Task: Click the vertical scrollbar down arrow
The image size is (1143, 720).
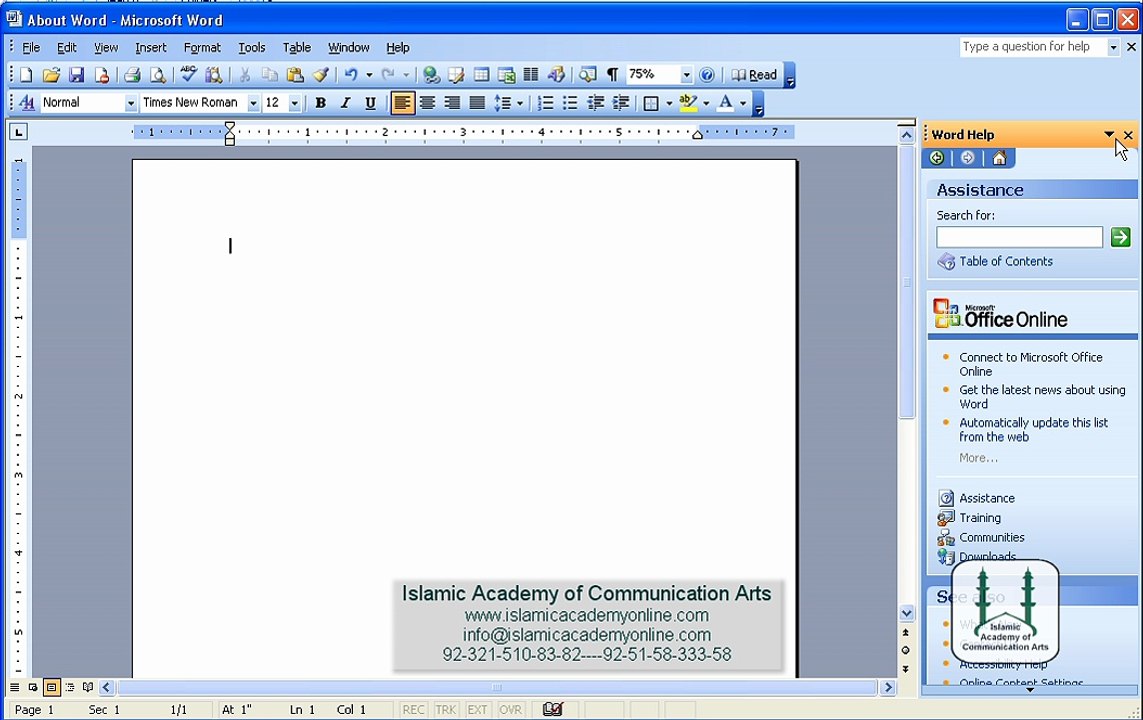Action: (906, 613)
